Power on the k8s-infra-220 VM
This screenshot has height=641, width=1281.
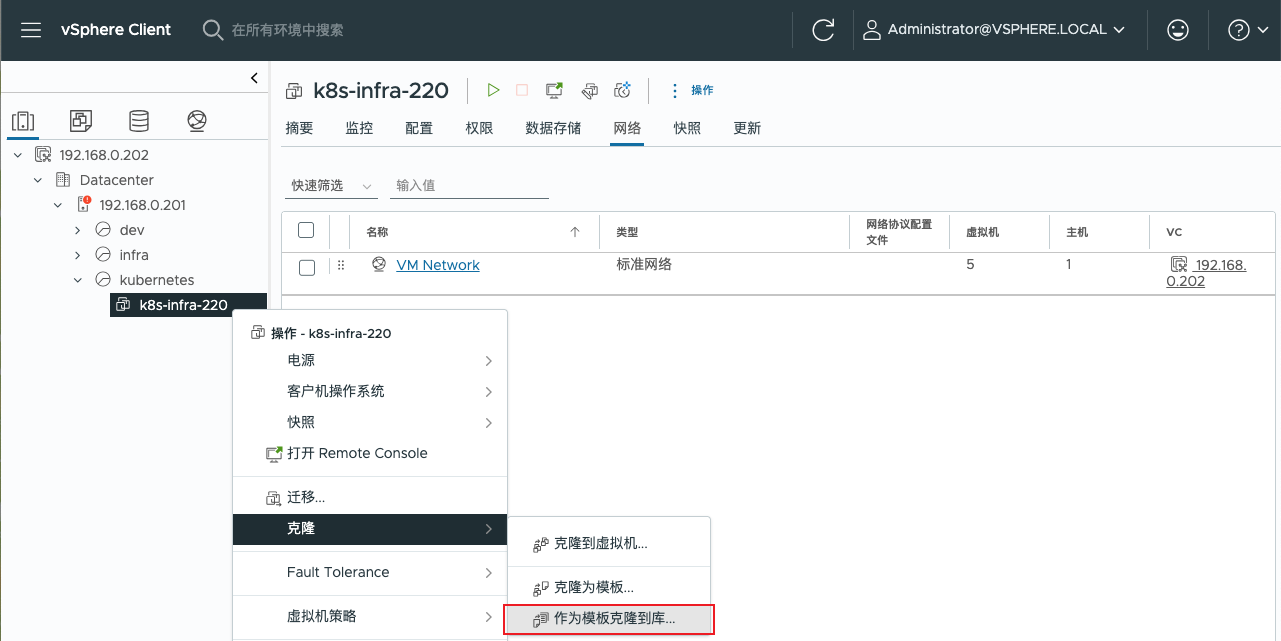click(493, 90)
